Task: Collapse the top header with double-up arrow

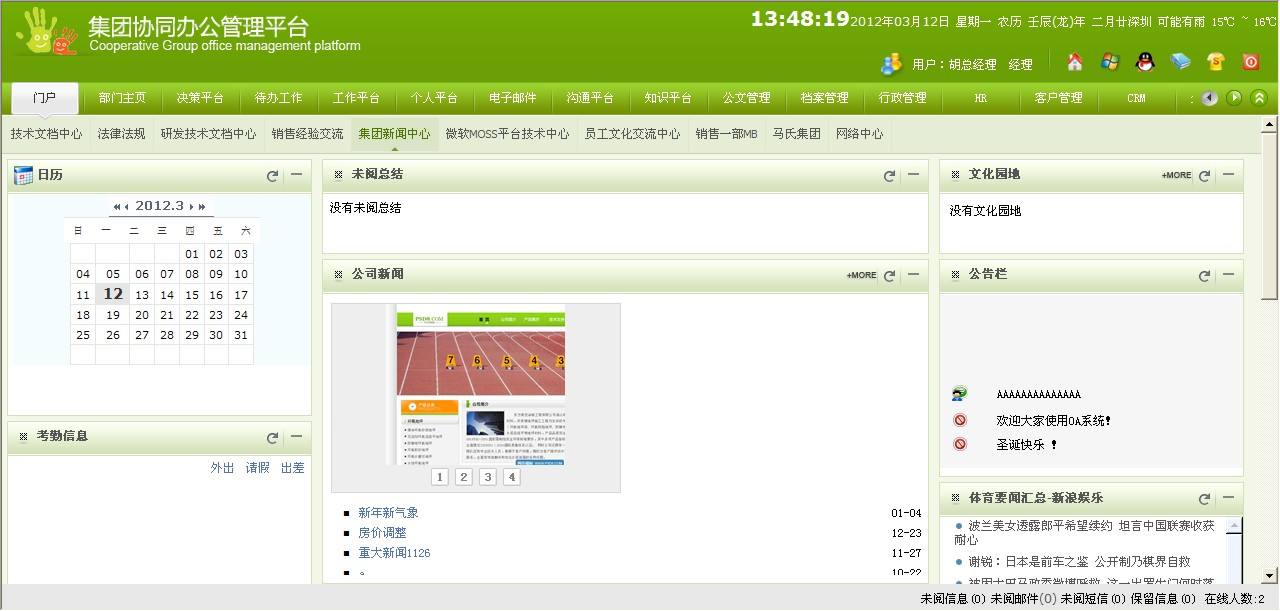Action: (x=1259, y=98)
